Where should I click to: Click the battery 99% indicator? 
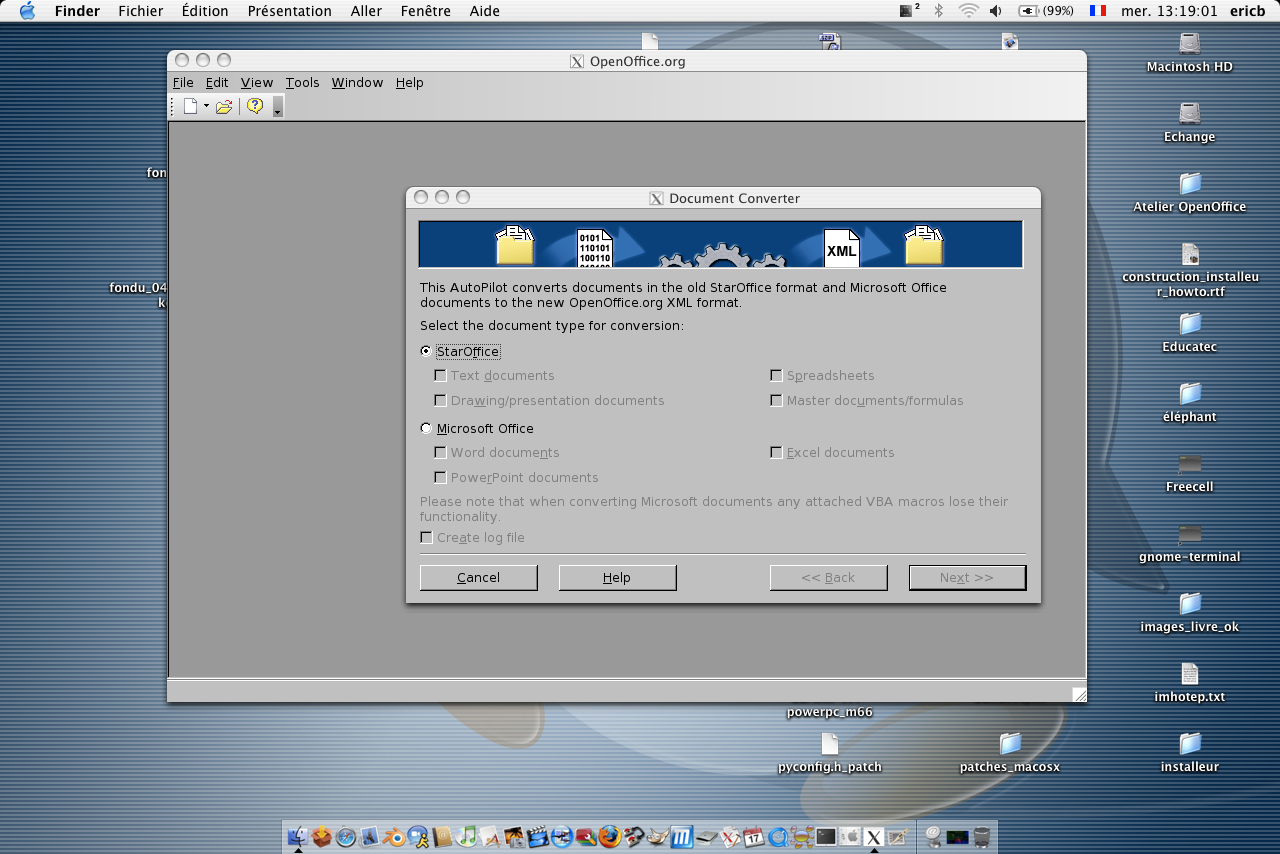1046,11
